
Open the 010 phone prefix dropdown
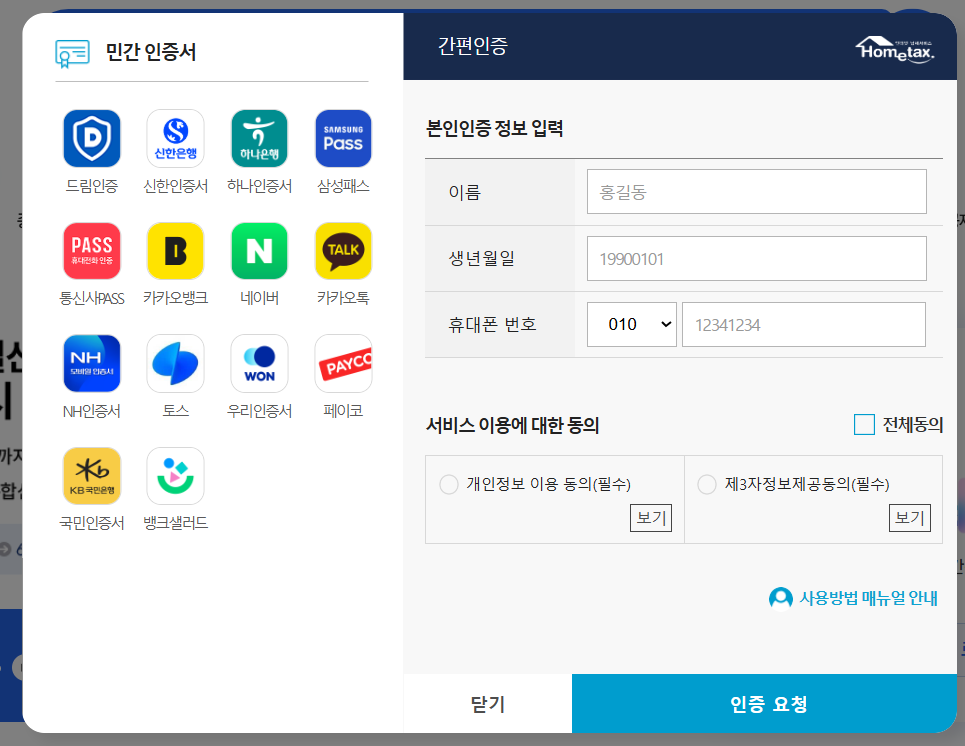[x=631, y=324]
